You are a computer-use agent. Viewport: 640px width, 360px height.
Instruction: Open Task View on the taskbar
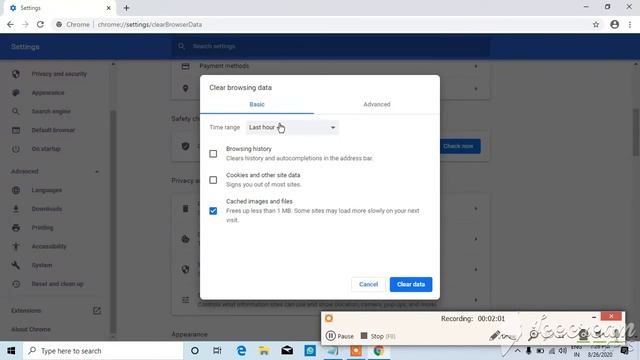(x=217, y=351)
